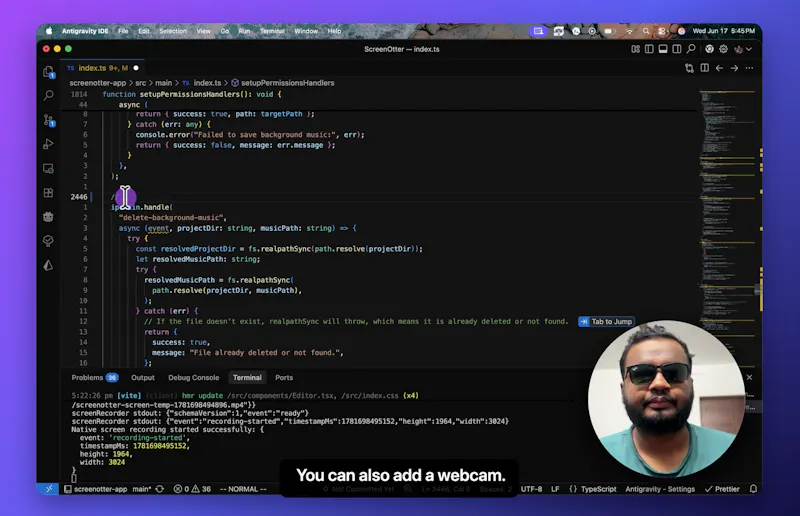Open the Remote Explorer view
This screenshot has height=516, width=800.
(x=48, y=168)
